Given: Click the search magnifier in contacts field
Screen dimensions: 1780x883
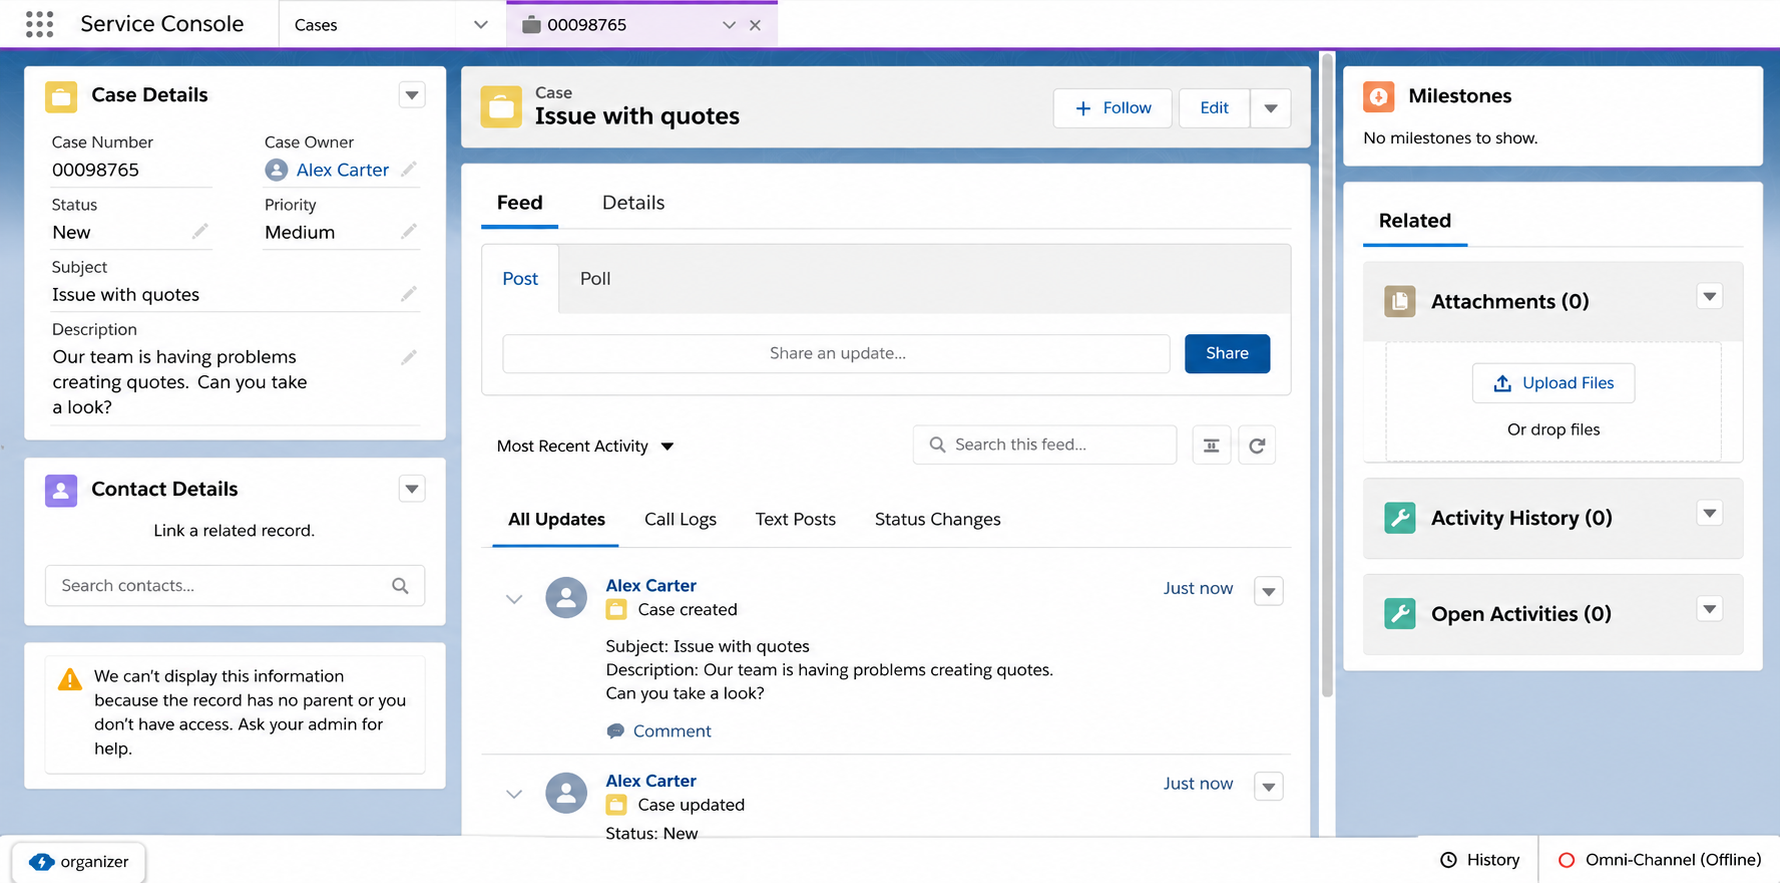Looking at the screenshot, I should pos(400,586).
